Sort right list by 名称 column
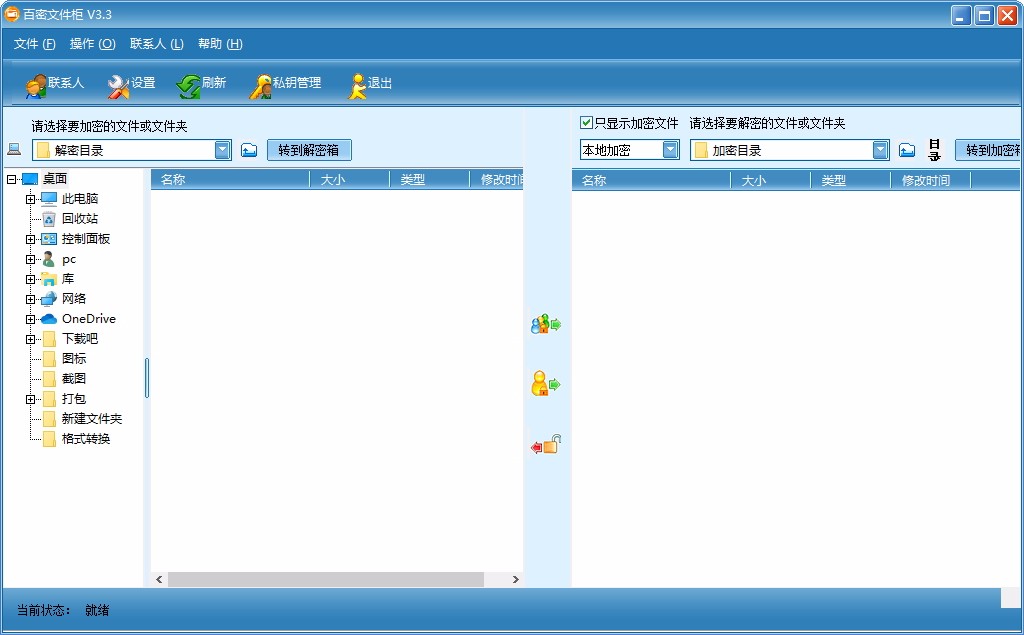Screen dimensions: 1024x635 point(652,180)
